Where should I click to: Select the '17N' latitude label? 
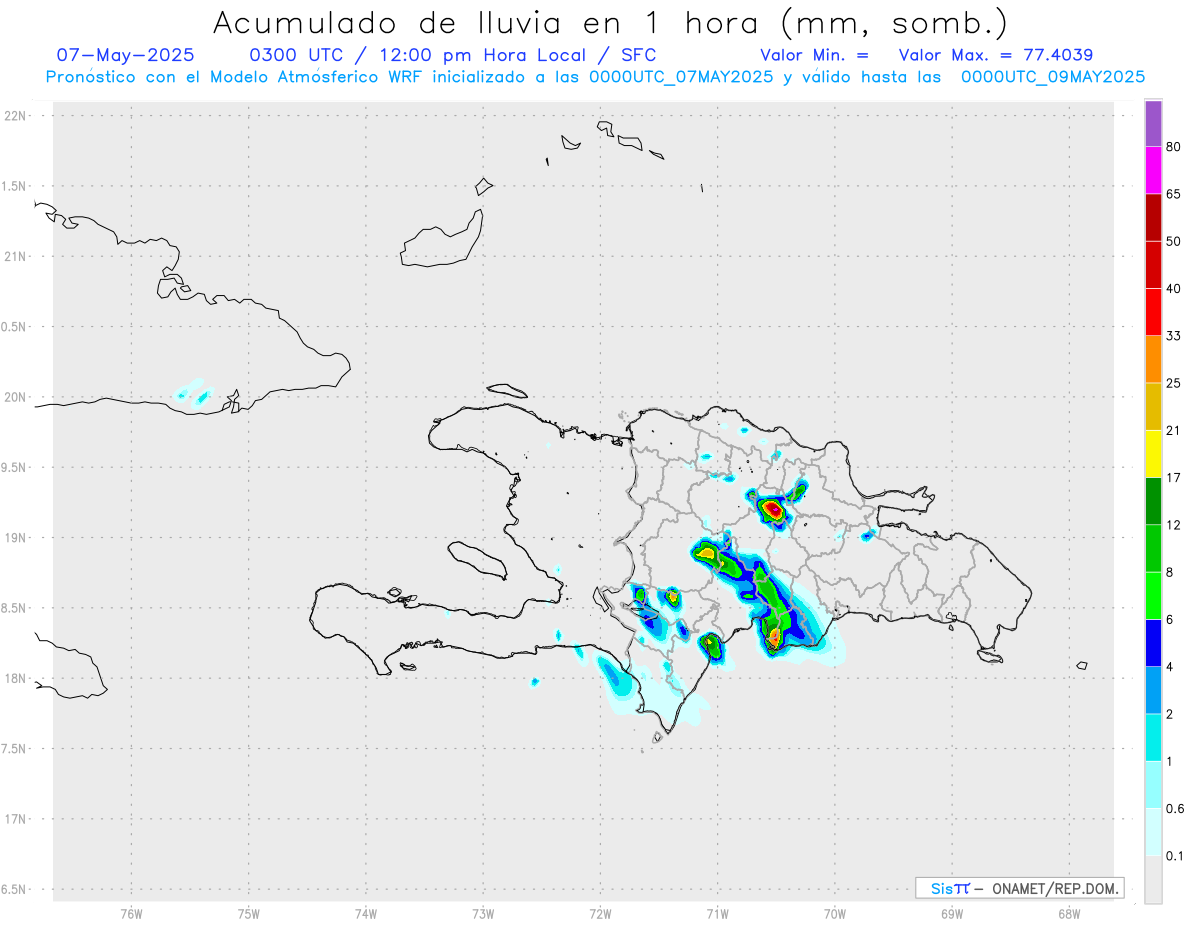(x=15, y=820)
